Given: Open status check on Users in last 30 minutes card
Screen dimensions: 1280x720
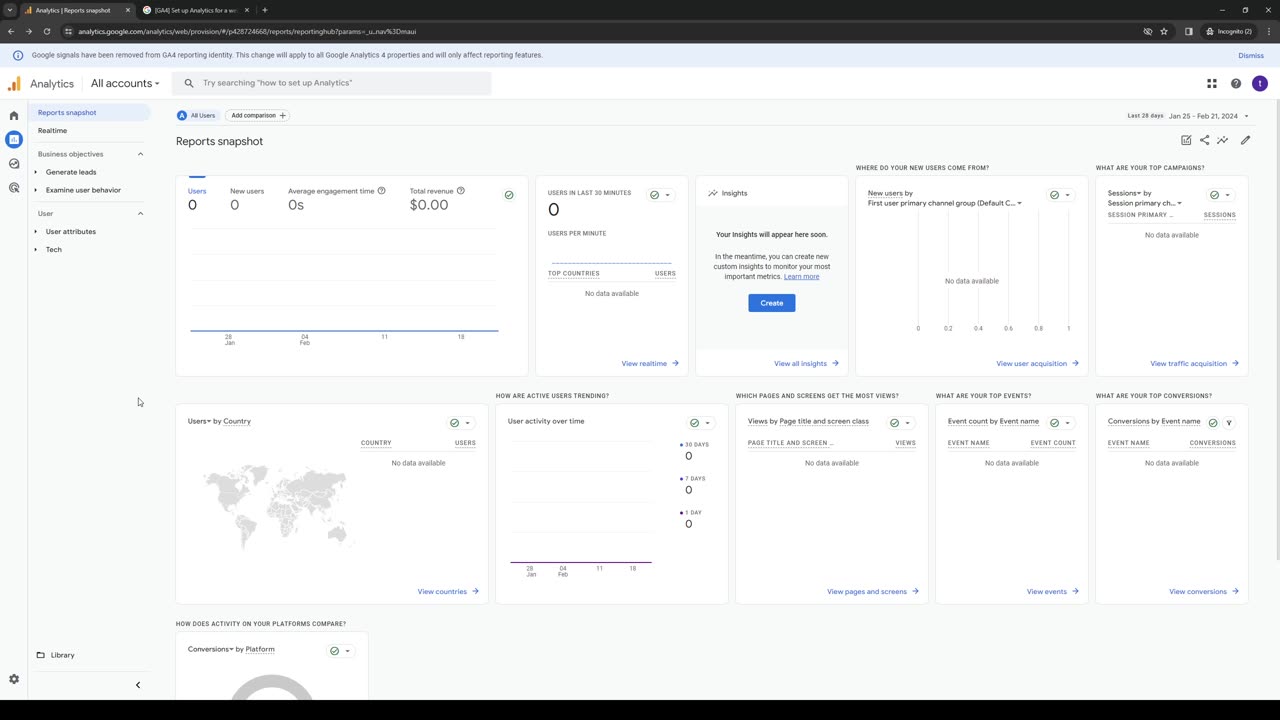Looking at the screenshot, I should click(x=660, y=195).
